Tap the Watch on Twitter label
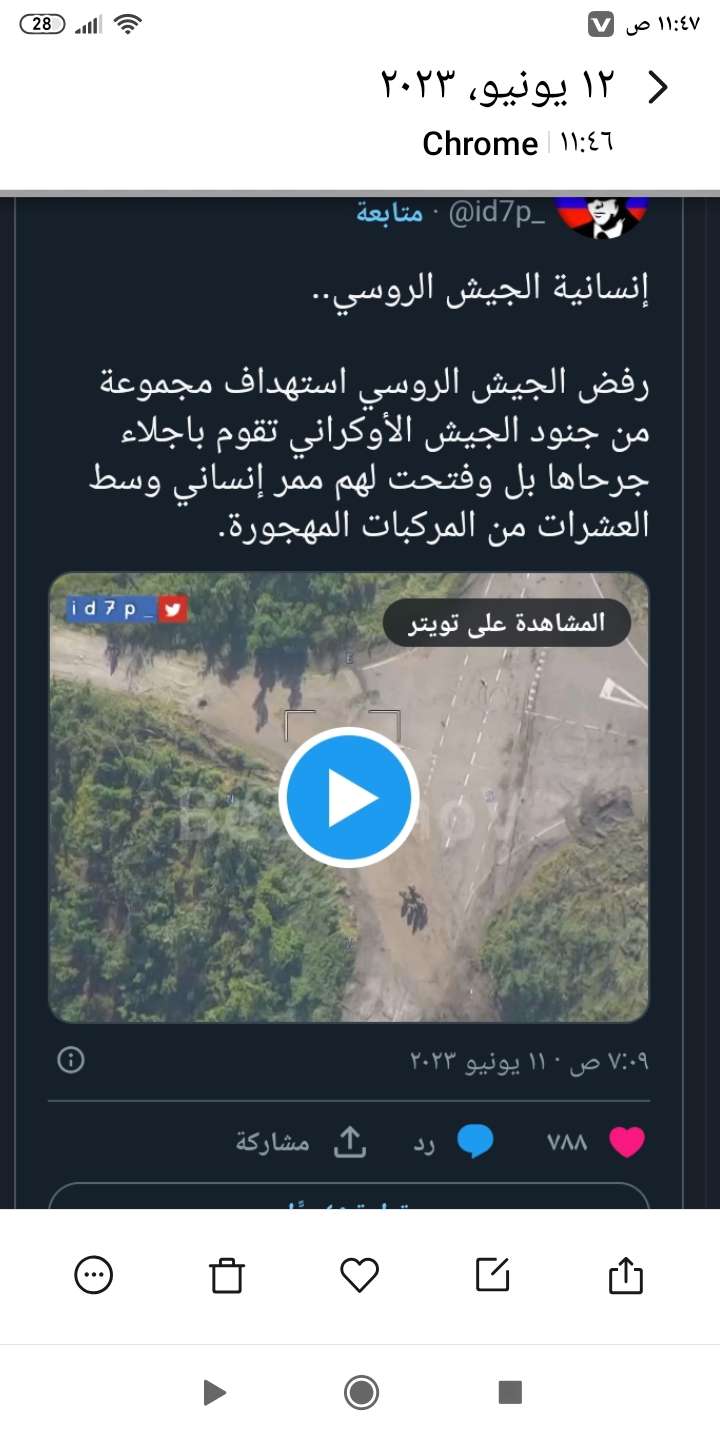This screenshot has height=1440, width=720. [x=508, y=623]
